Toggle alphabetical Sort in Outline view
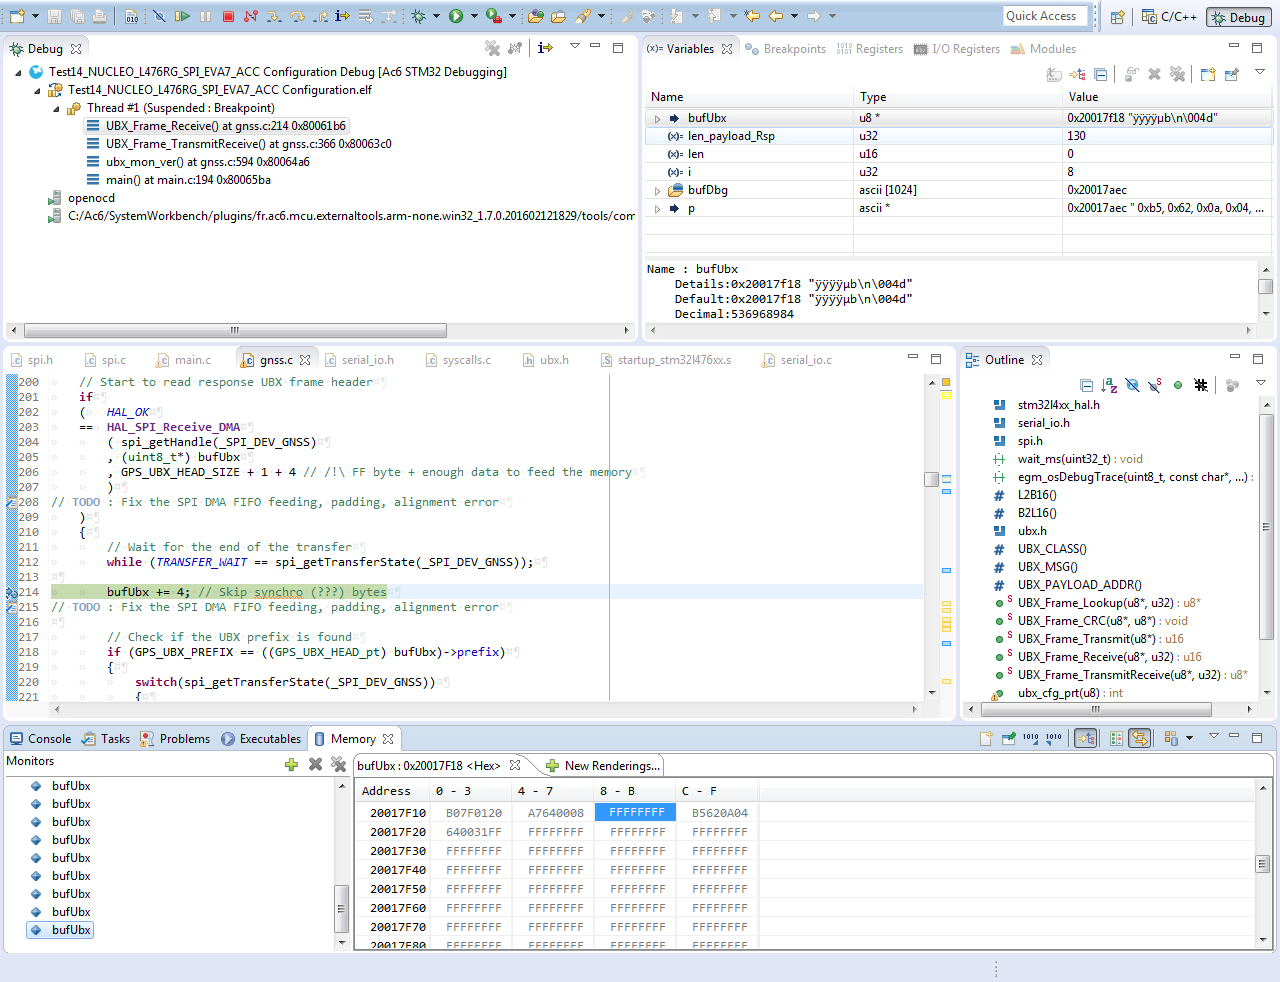1280x982 pixels. 1109,385
